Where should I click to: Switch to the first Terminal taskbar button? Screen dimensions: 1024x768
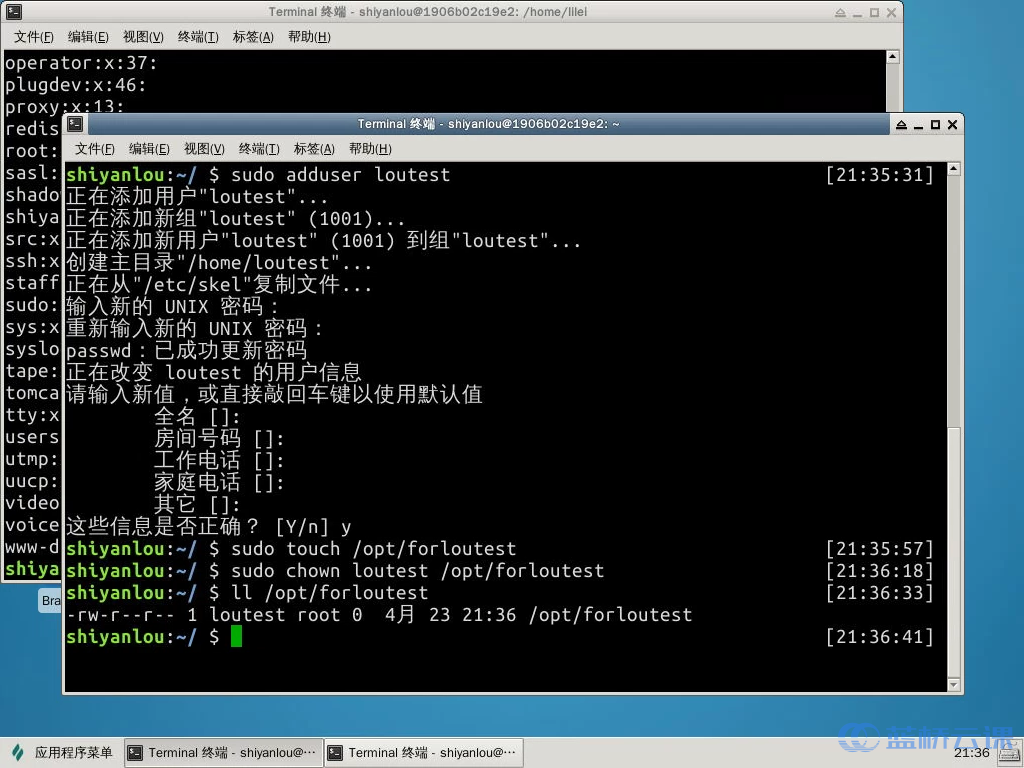pyautogui.click(x=223, y=753)
